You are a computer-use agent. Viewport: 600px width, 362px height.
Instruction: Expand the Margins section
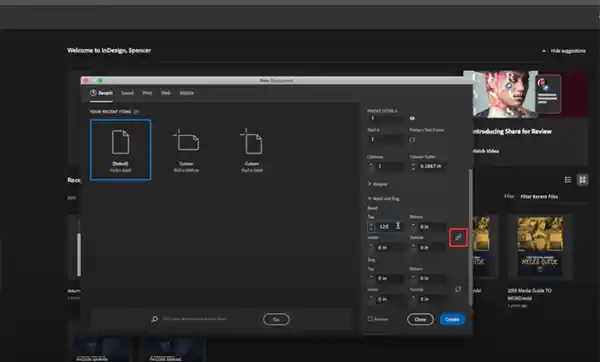pyautogui.click(x=370, y=184)
